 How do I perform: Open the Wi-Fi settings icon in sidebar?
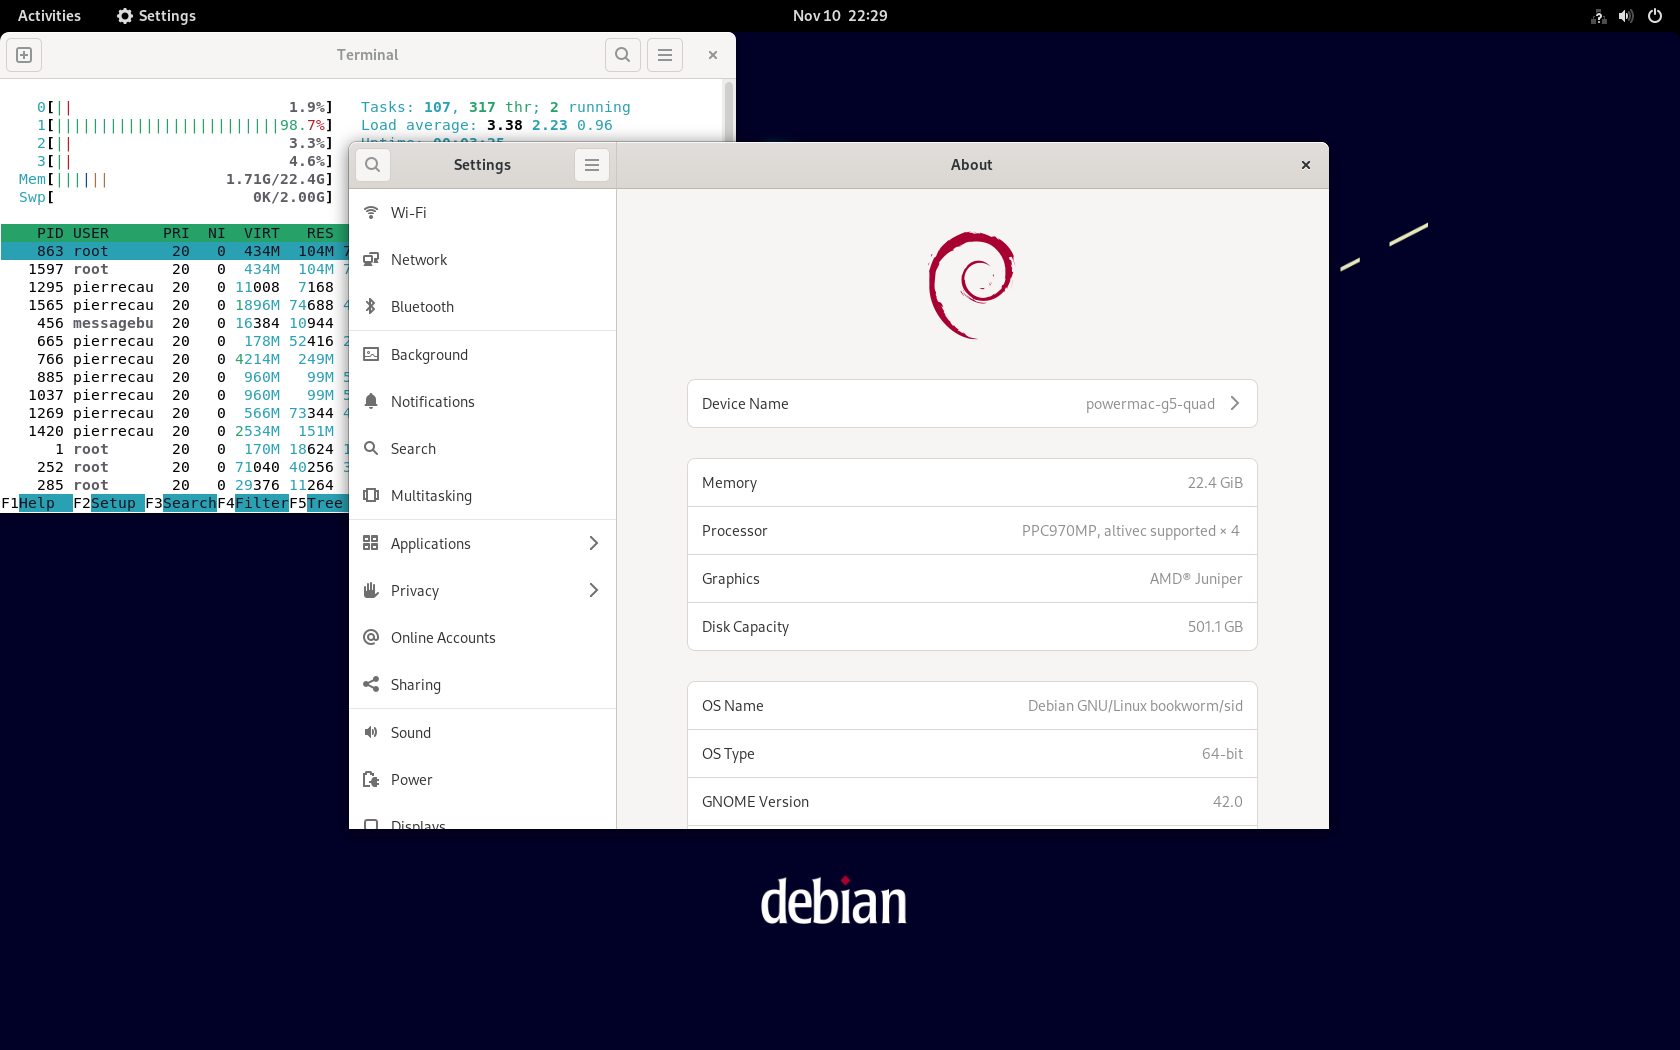tap(371, 212)
